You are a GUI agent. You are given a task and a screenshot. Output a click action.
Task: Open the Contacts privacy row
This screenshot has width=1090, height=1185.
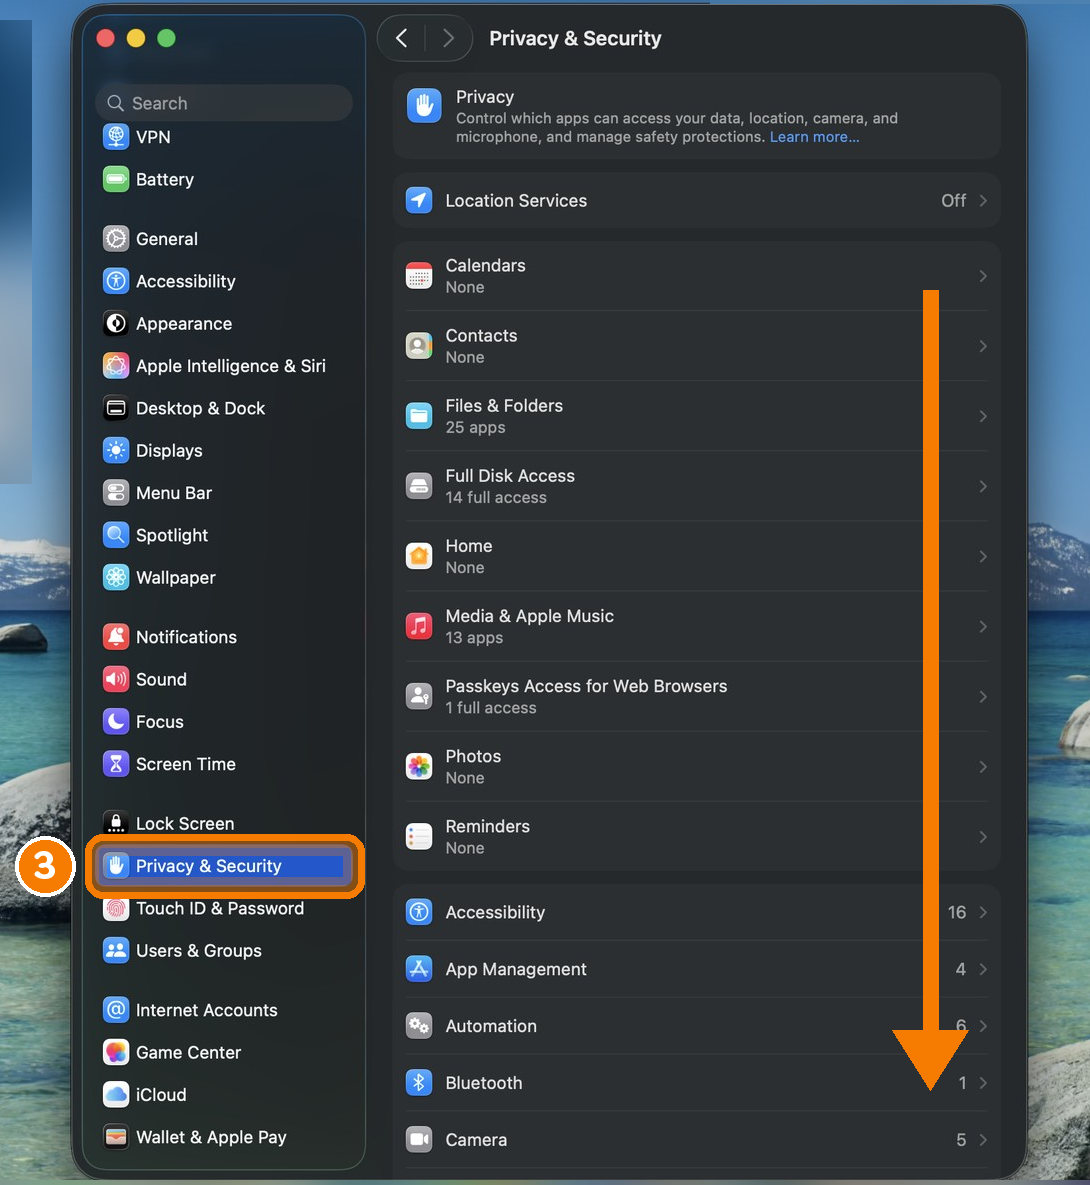(x=696, y=346)
